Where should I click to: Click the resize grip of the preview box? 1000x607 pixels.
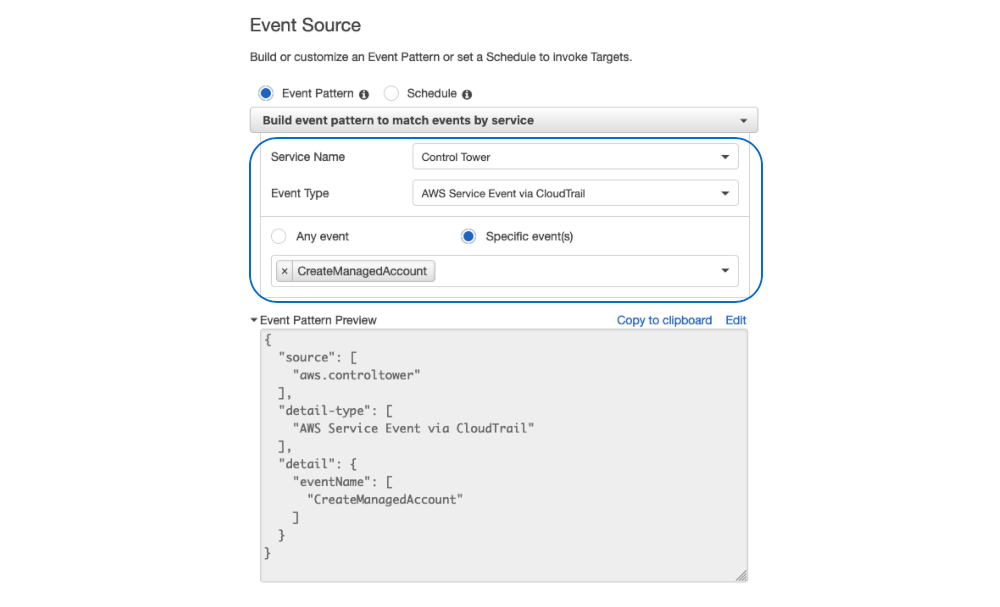[741, 574]
